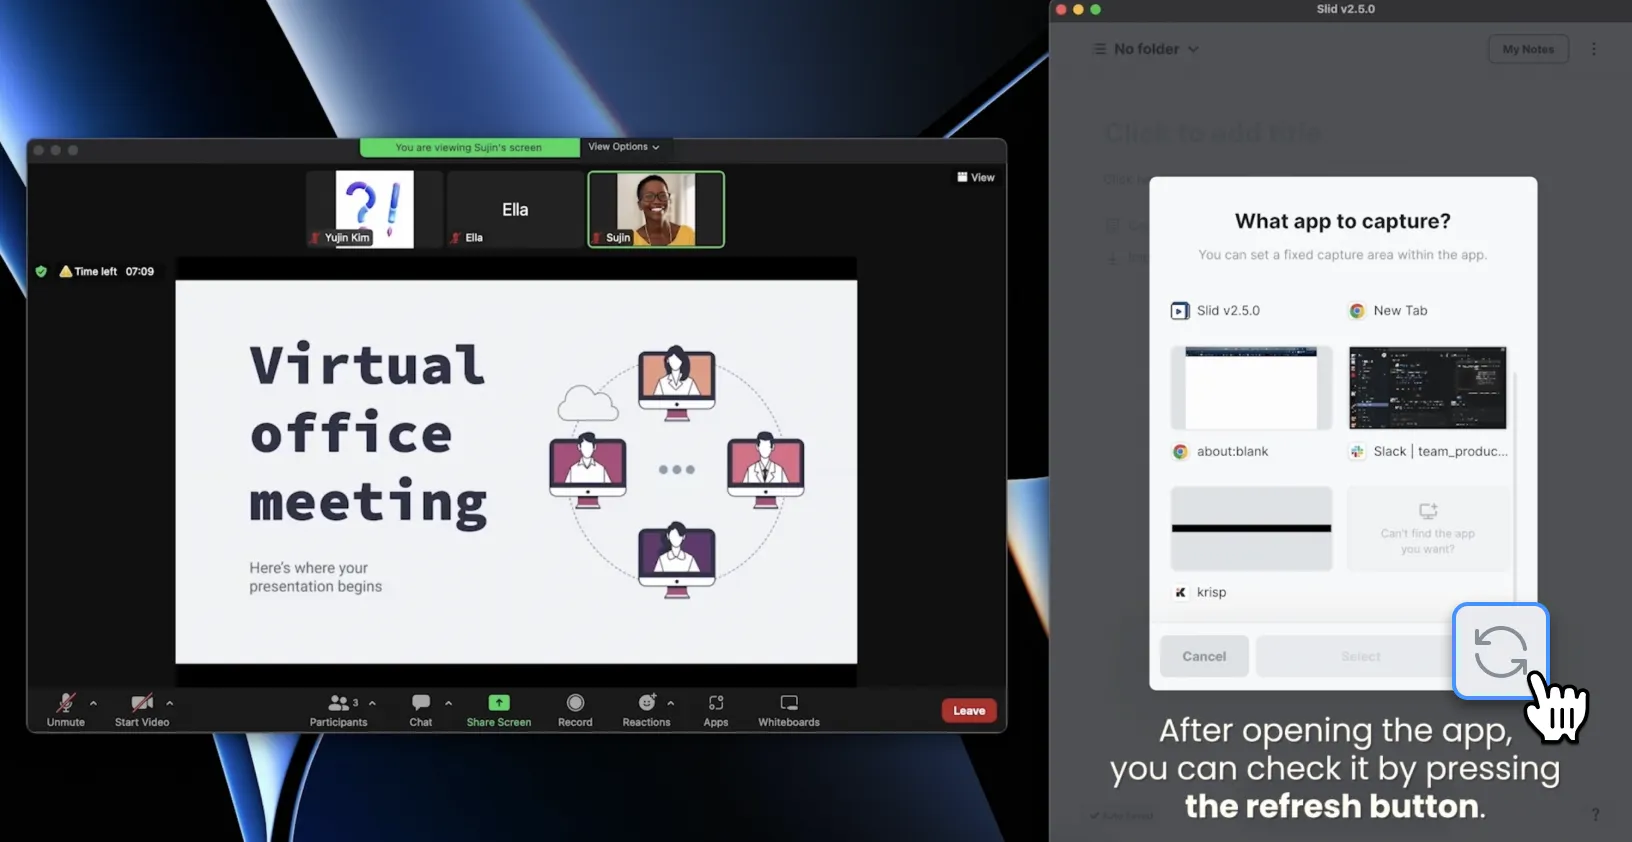Viewport: 1632px width, 842px height.
Task: Click 'Can't find the app you want?' card
Action: 1428,528
